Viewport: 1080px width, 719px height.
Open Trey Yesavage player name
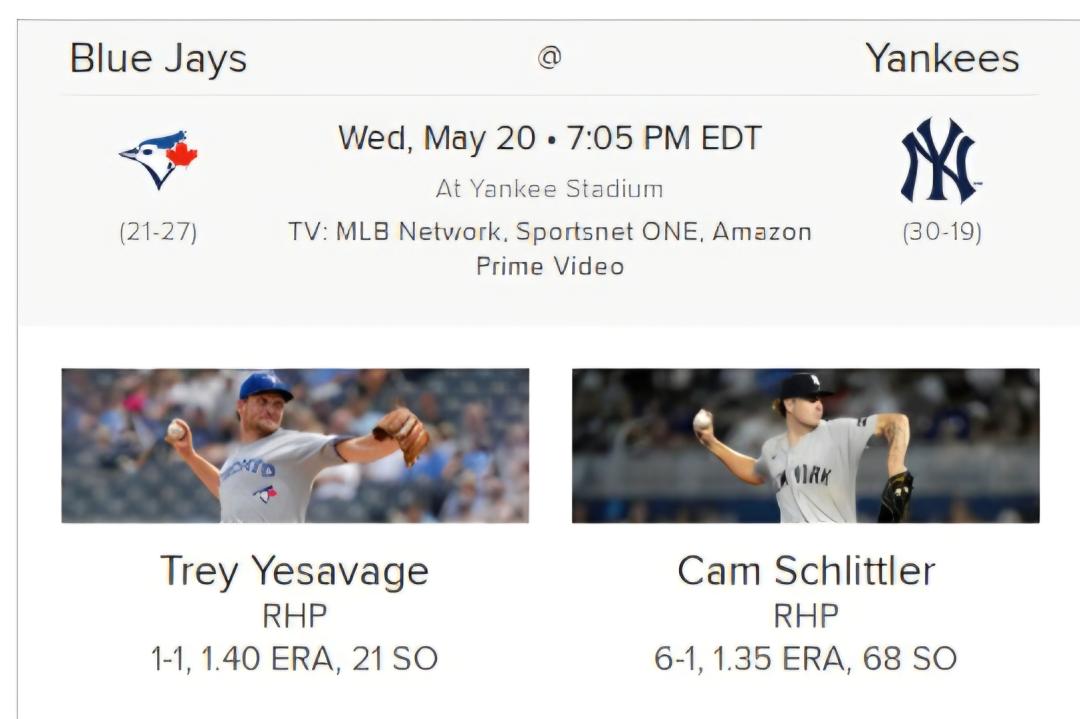[x=295, y=572]
